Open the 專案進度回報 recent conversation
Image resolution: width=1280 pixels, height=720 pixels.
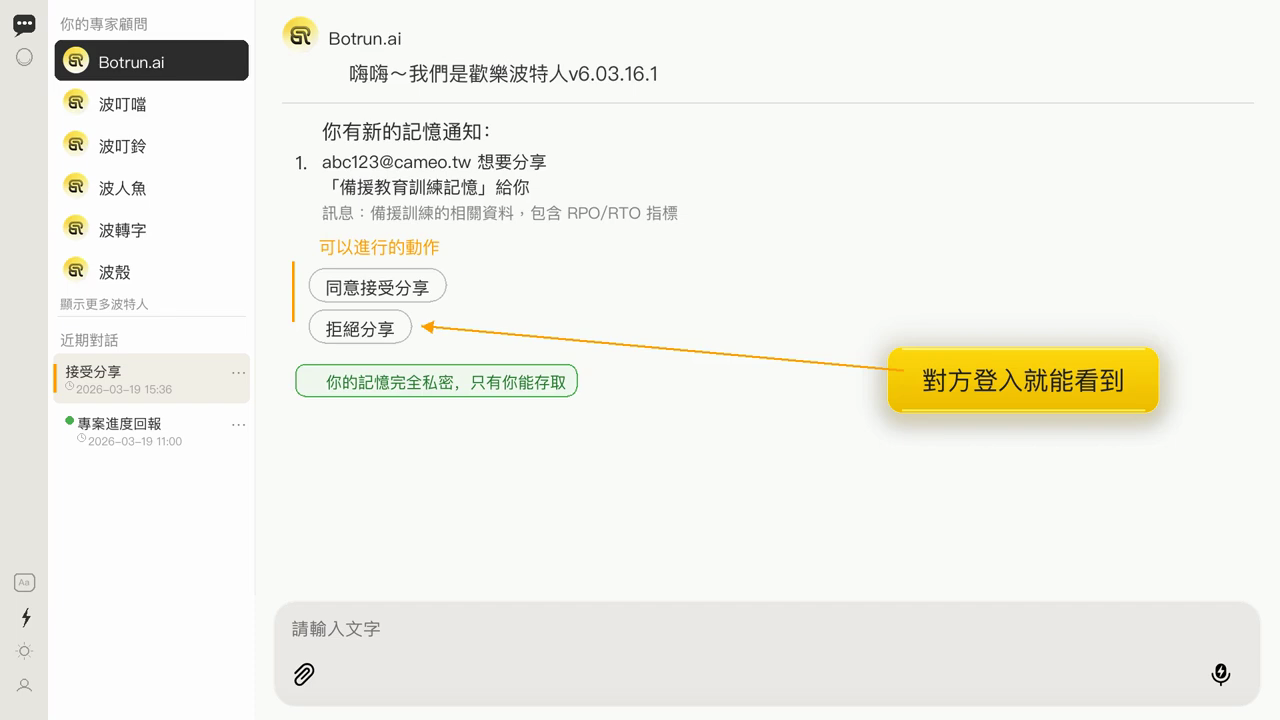151,431
